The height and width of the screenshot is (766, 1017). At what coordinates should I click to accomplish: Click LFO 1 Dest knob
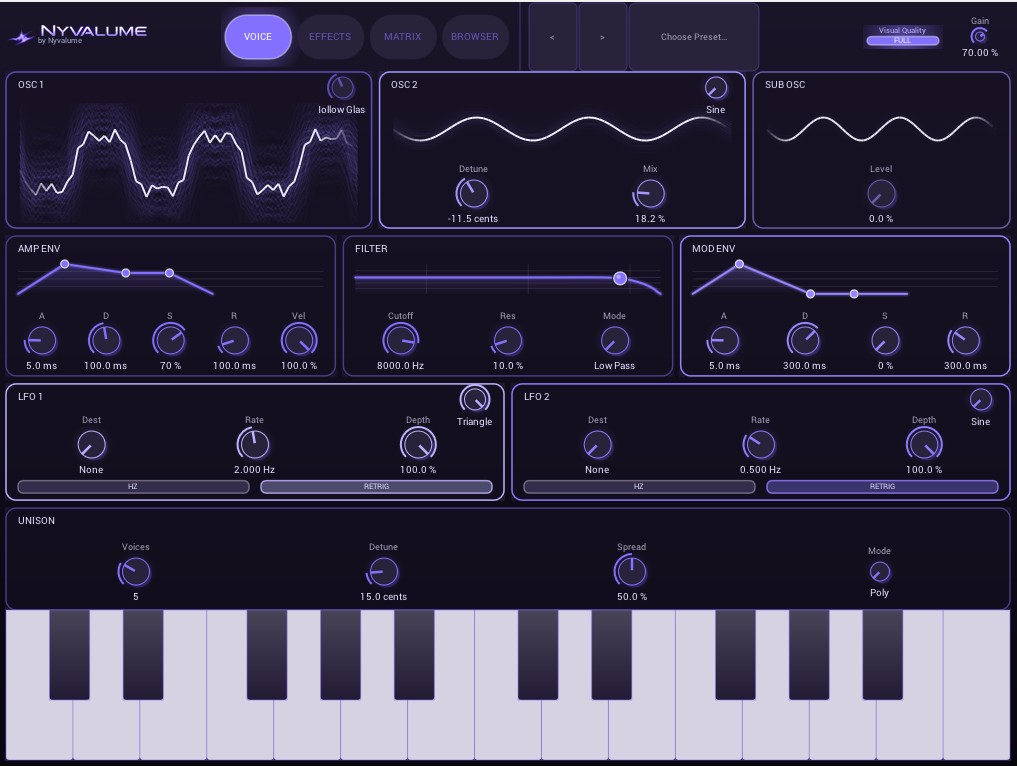(91, 445)
